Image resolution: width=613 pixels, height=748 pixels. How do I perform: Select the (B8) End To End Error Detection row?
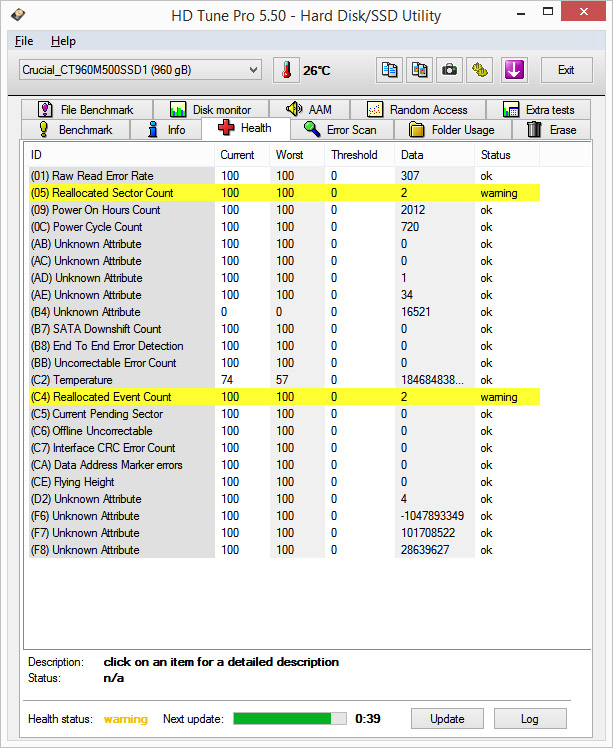284,346
